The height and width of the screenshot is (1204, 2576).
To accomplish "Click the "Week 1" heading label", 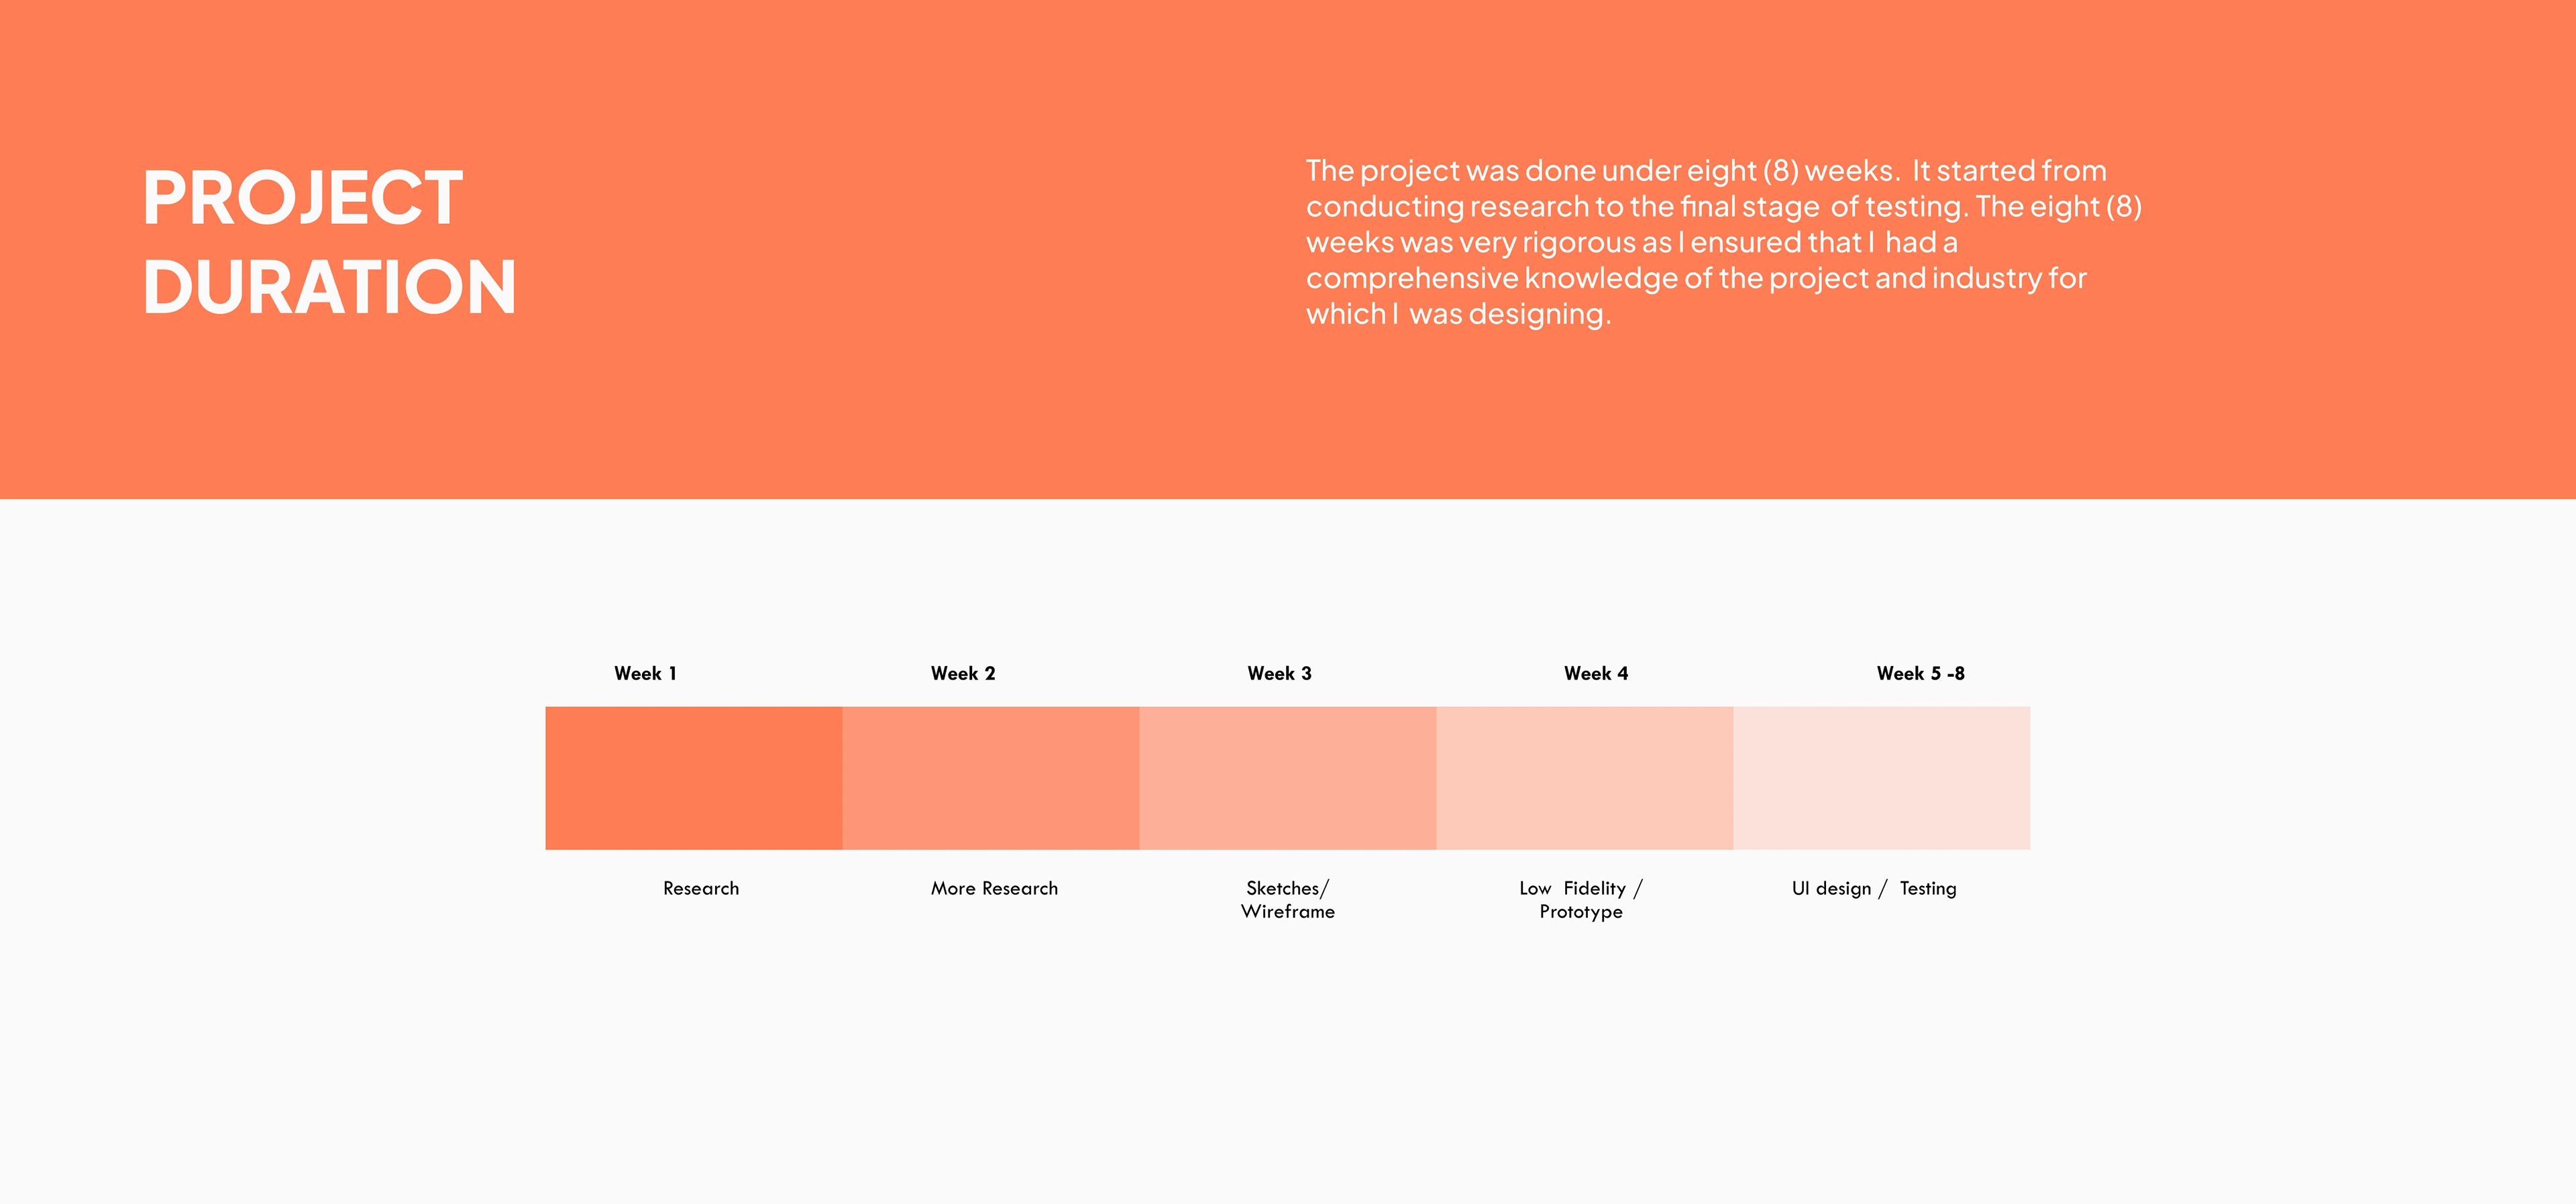I will [x=645, y=673].
